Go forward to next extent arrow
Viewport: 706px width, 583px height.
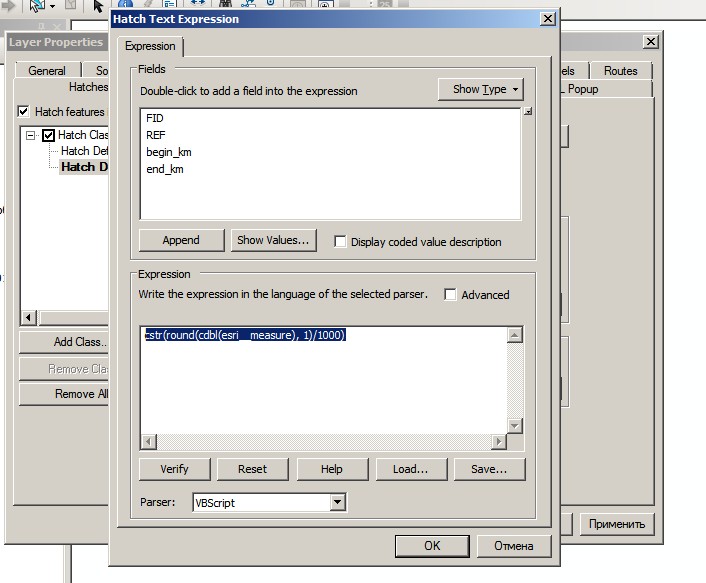click(x=8, y=5)
